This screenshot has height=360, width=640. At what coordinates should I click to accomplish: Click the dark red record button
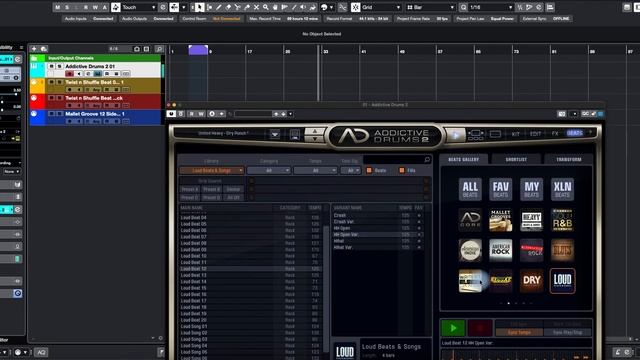coord(480,328)
